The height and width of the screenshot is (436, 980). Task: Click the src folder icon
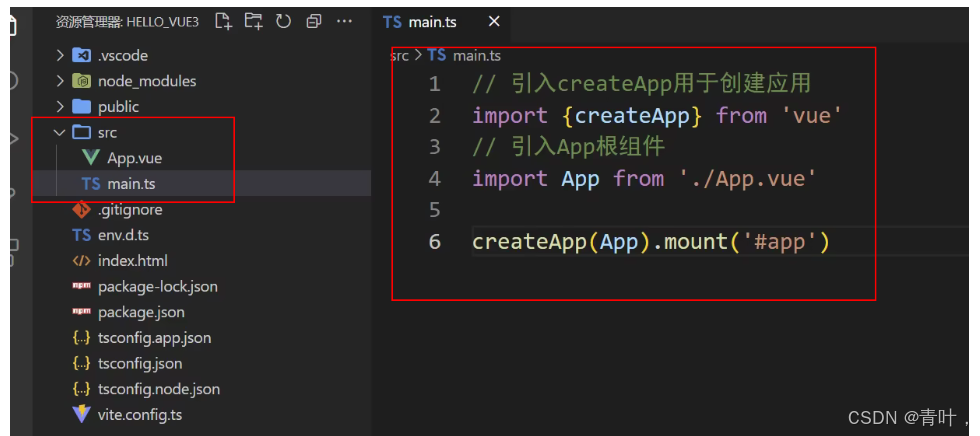(82, 132)
